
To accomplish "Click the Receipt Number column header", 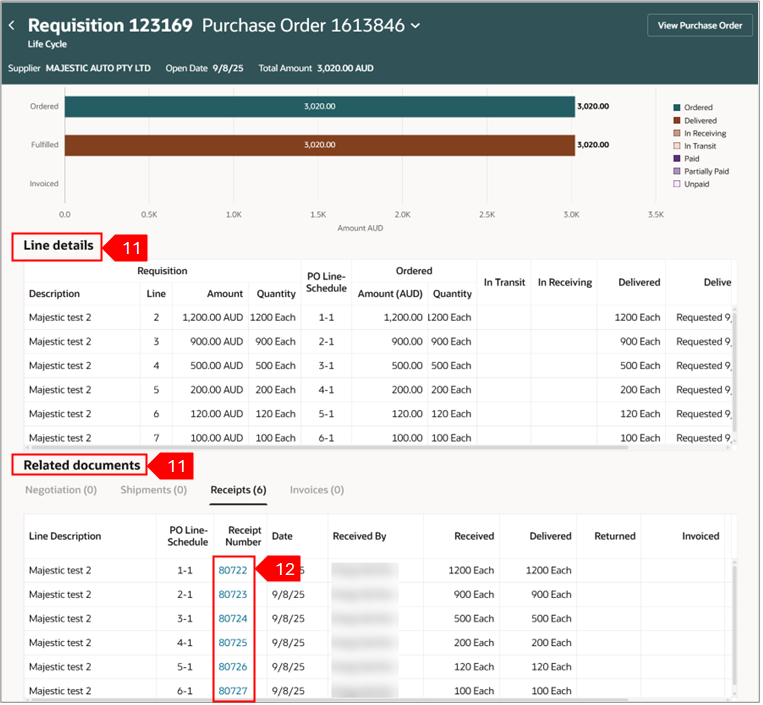I will click(x=244, y=536).
